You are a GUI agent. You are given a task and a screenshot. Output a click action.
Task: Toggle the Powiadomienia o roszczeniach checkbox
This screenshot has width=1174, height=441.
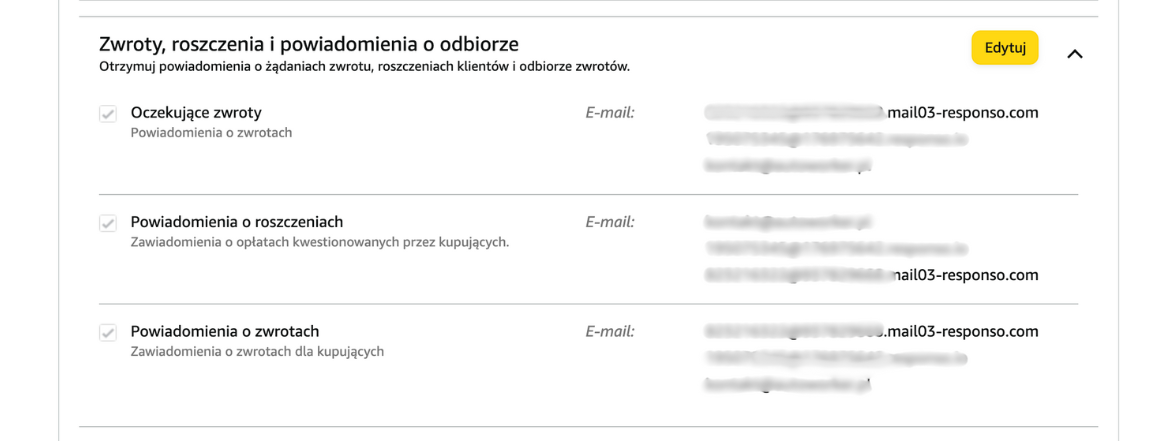coord(108,223)
